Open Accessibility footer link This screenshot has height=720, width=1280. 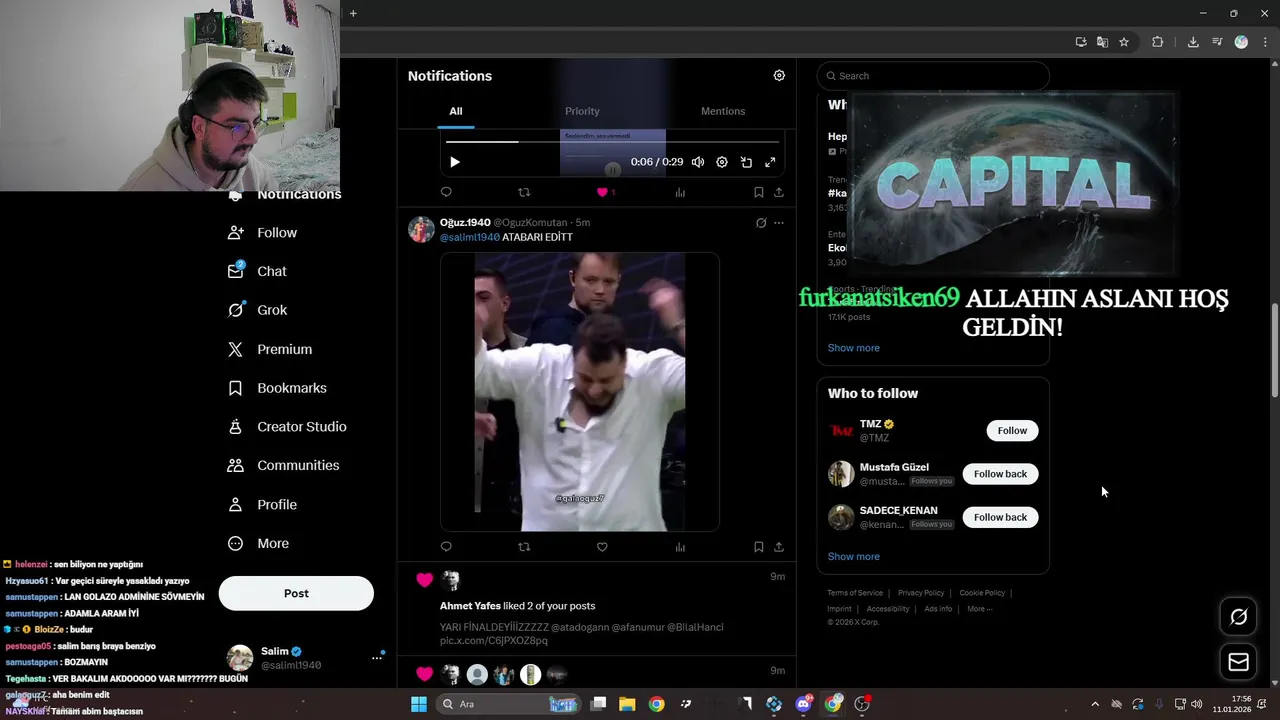[888, 609]
